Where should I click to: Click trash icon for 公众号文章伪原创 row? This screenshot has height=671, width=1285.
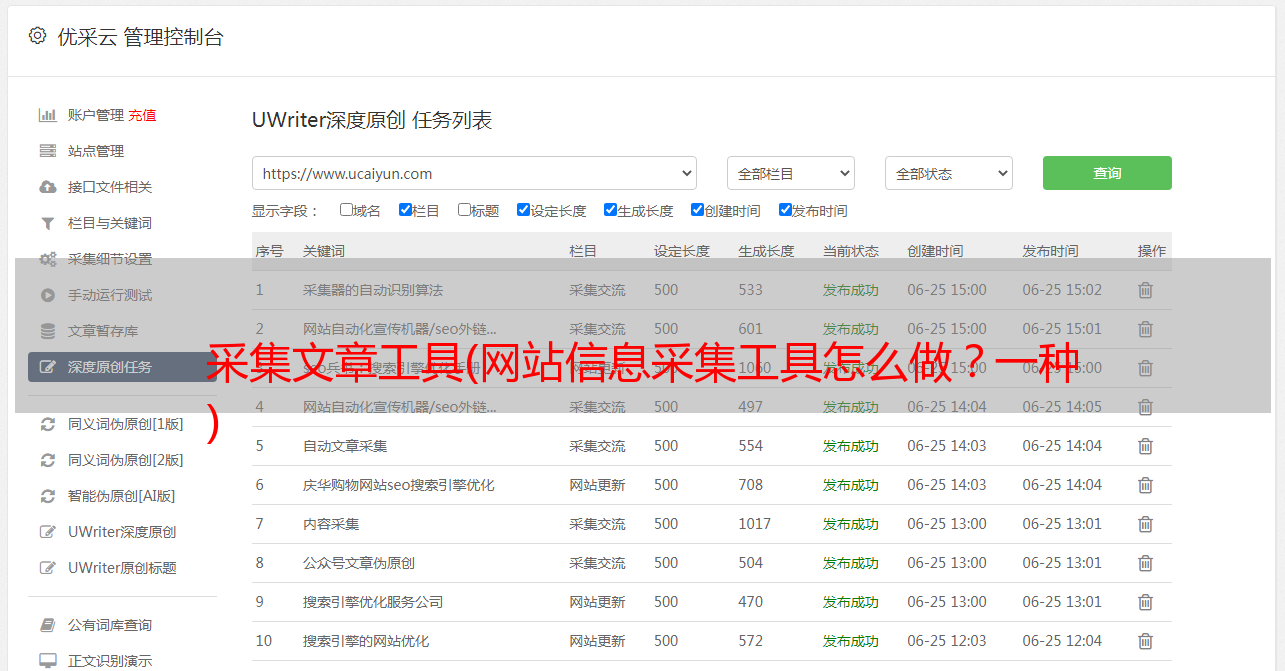(x=1146, y=563)
